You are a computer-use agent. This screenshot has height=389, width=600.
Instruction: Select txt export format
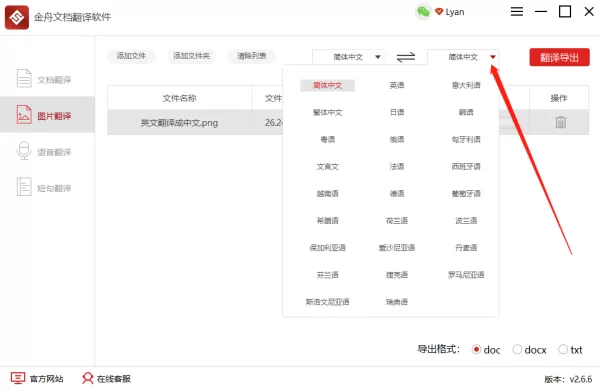tap(562, 349)
